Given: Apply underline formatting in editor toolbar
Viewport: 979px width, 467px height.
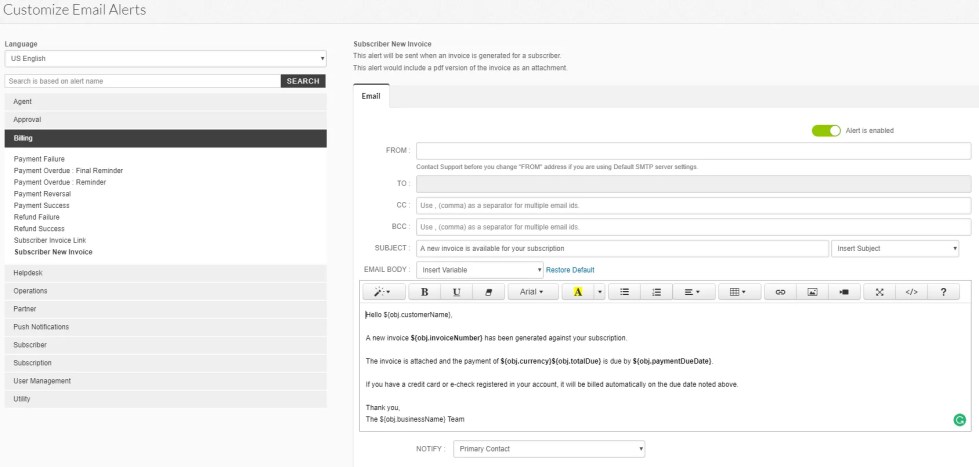Looking at the screenshot, I should (456, 292).
